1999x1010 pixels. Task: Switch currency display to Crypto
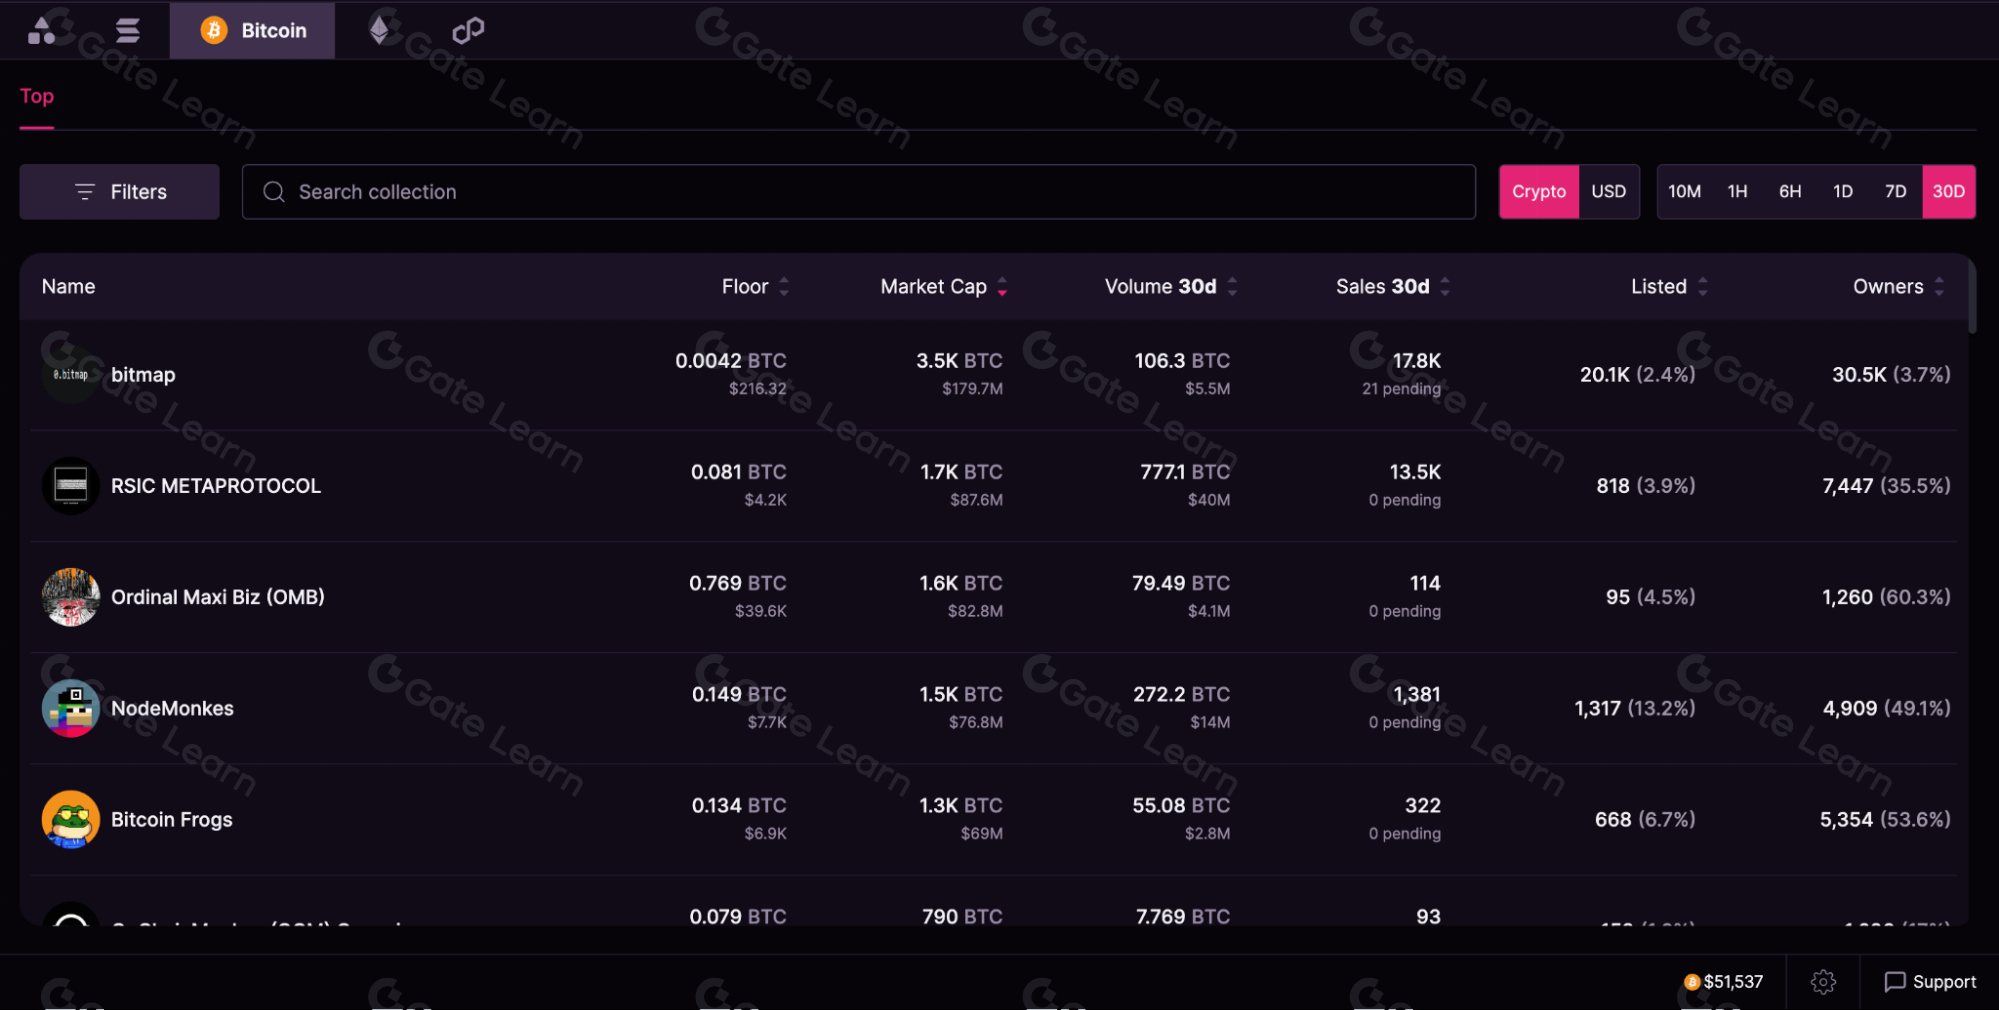[x=1538, y=192]
